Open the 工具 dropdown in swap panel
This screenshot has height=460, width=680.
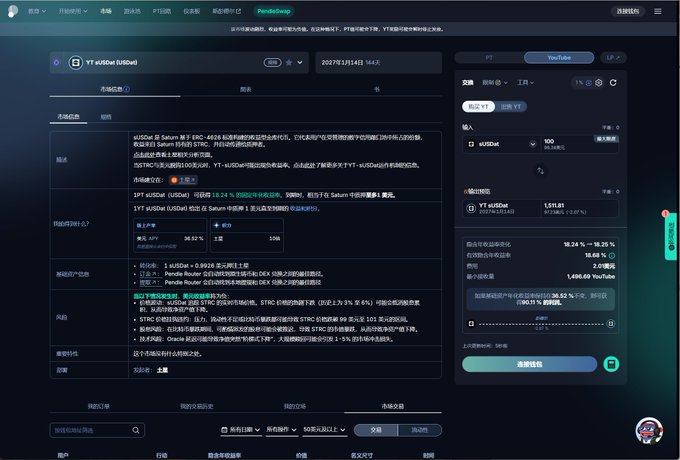[x=525, y=82]
